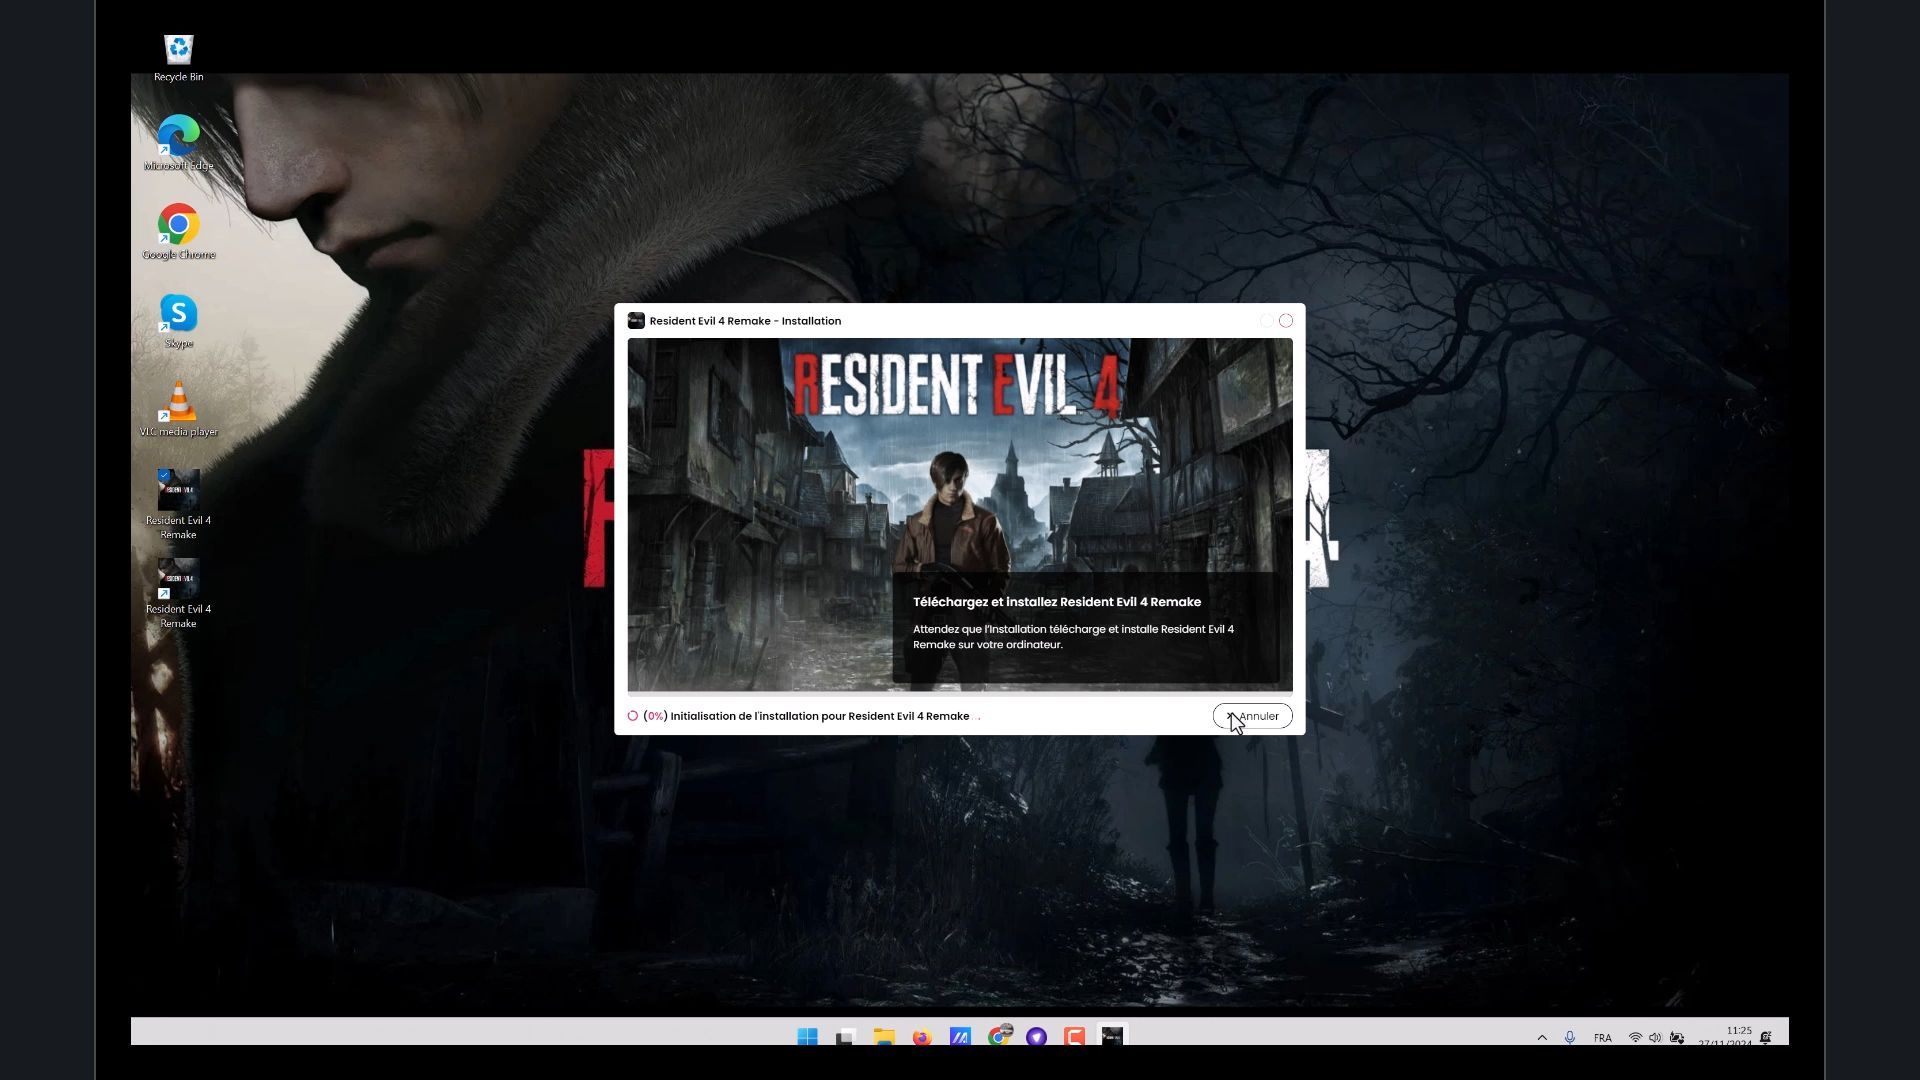Launch Microsoft Edge from the desktop
This screenshot has width=1920, height=1080.
tap(178, 143)
